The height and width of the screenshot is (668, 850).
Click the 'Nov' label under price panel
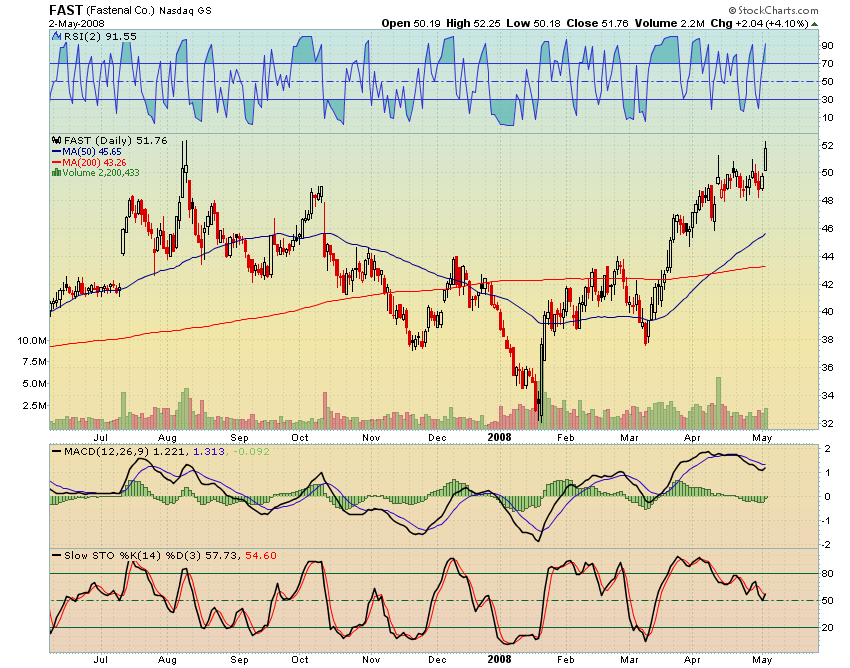[x=371, y=438]
